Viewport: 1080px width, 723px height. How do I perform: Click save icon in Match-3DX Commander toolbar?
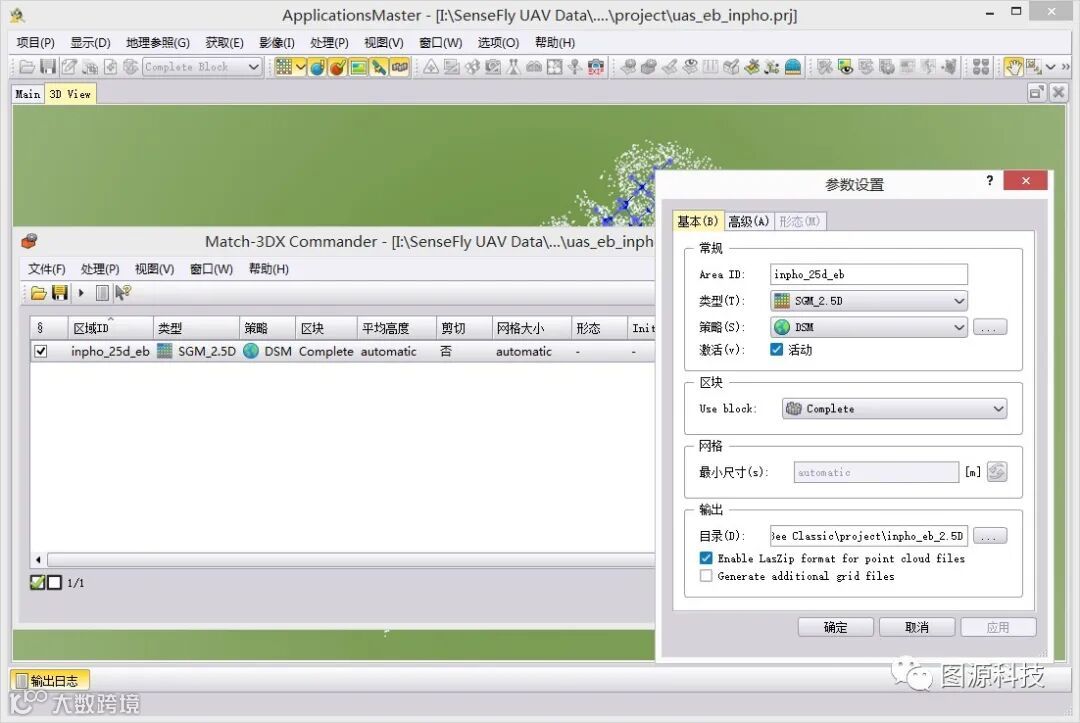[60, 293]
